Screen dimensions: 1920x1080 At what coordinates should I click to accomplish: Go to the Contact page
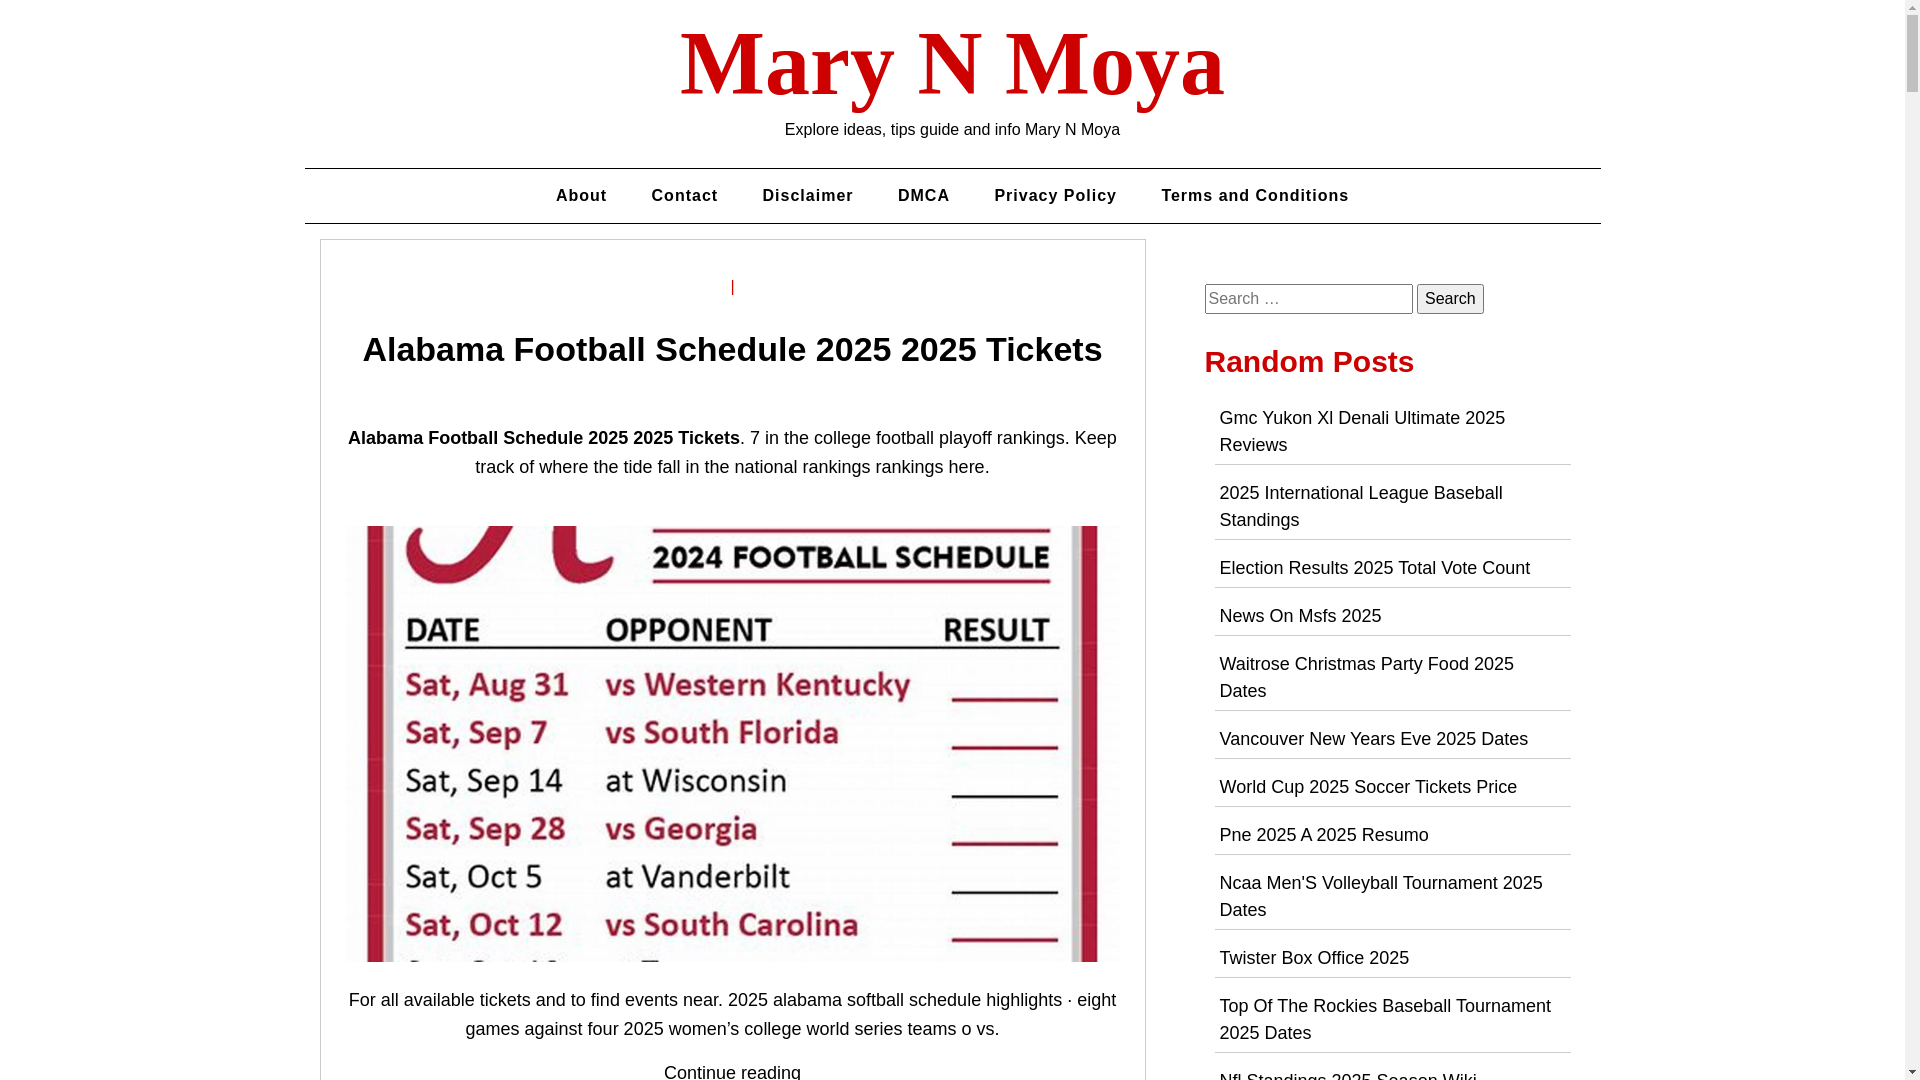684,196
